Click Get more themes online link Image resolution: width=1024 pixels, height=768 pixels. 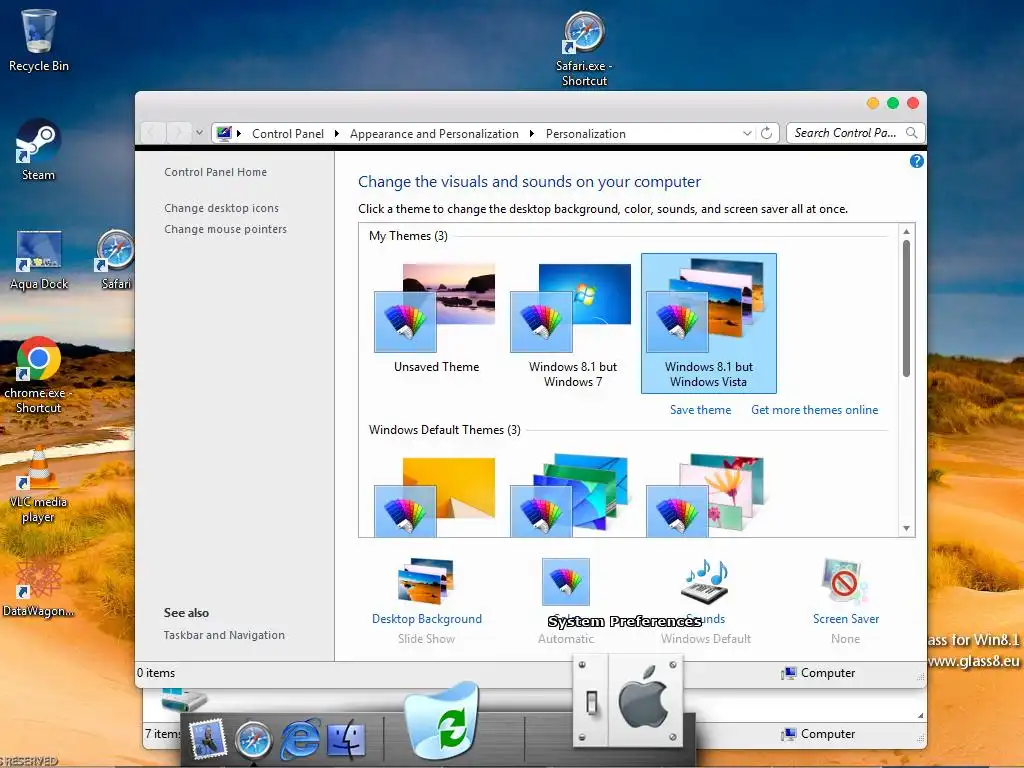point(814,409)
